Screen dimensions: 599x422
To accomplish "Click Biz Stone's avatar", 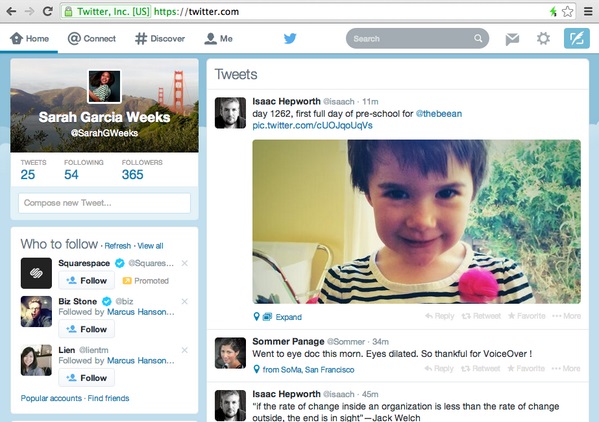I will coord(36,312).
